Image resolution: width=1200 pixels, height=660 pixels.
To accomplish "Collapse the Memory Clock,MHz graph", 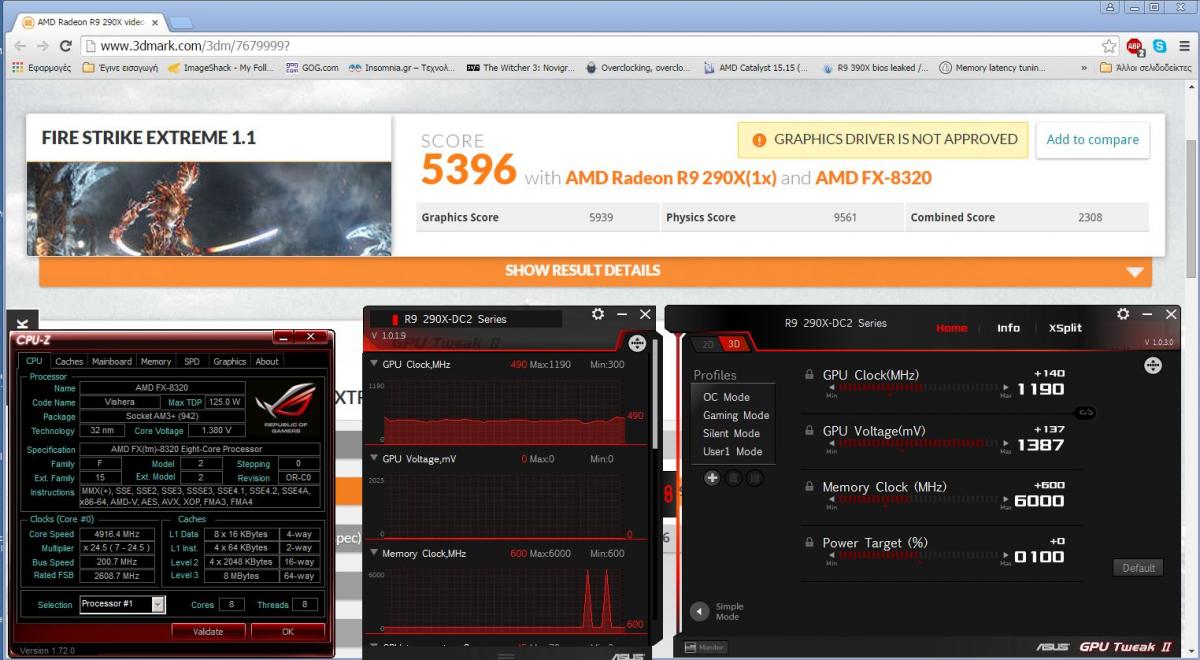I will tap(374, 553).
